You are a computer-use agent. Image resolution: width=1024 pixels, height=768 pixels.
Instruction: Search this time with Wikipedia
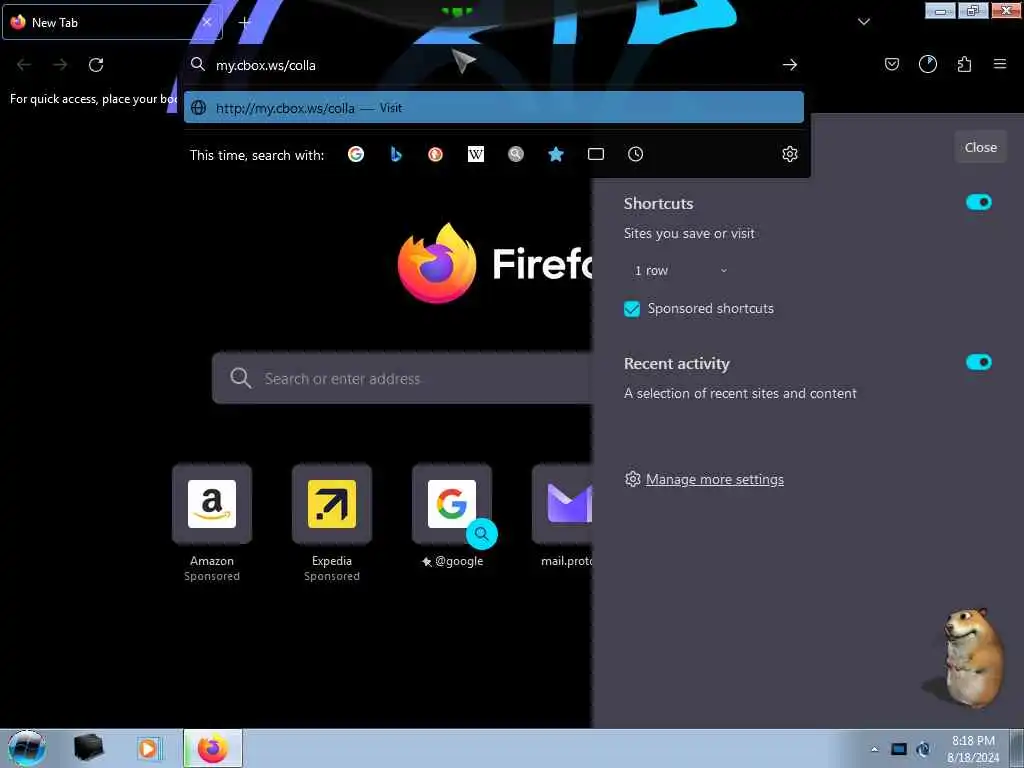[x=476, y=154]
